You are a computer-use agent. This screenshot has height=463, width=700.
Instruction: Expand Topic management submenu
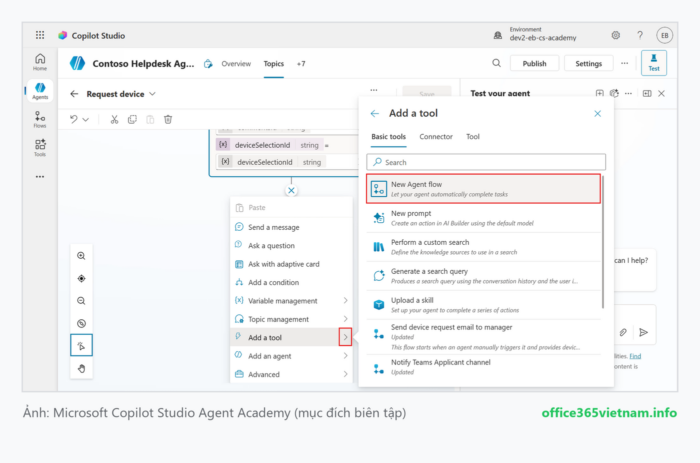(345, 319)
